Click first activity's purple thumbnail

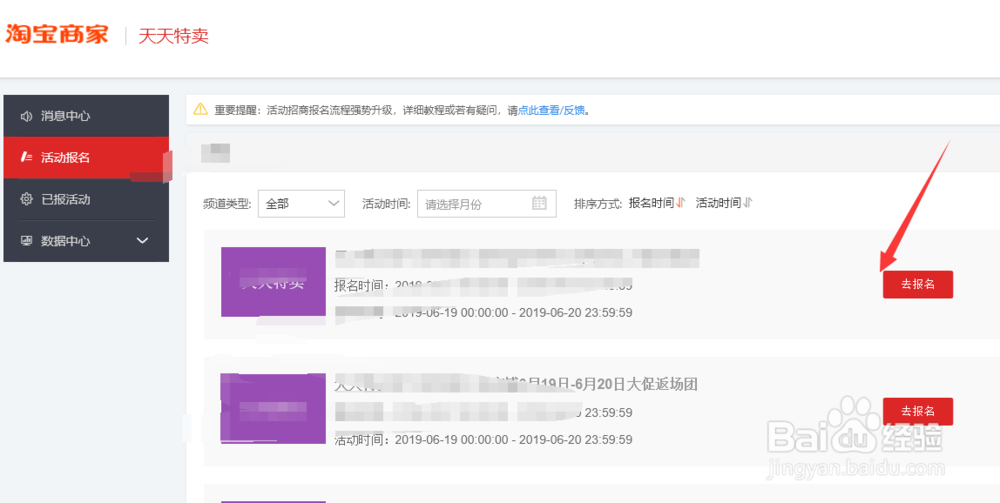click(273, 282)
